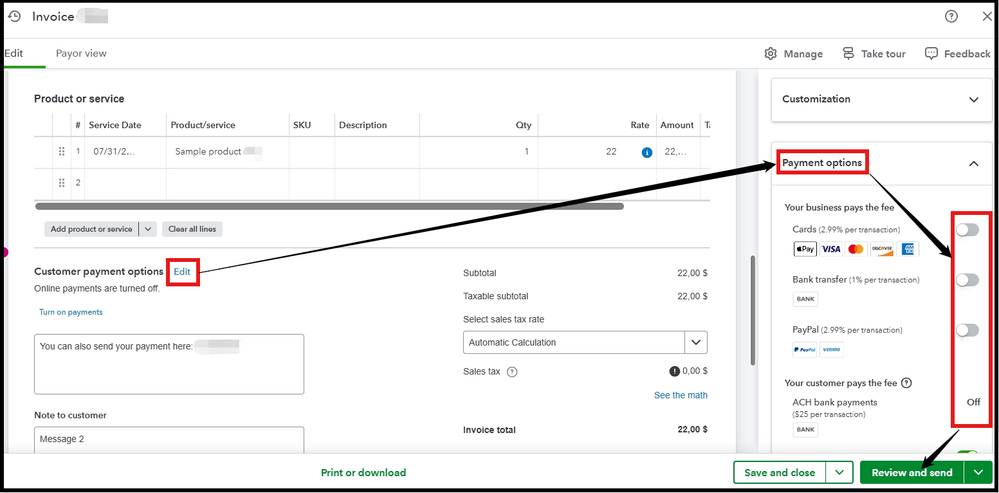This screenshot has height=493, width=999.
Task: Click the Invoice total amount
Action: [x=693, y=429]
